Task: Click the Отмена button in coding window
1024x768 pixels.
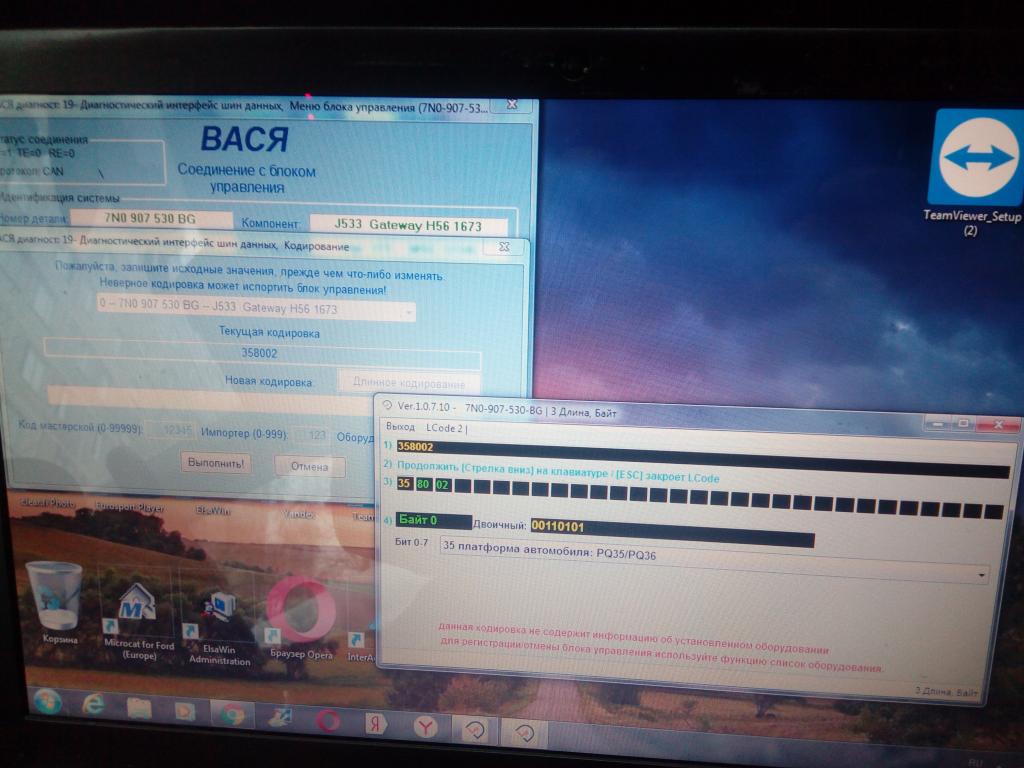Action: click(x=310, y=466)
